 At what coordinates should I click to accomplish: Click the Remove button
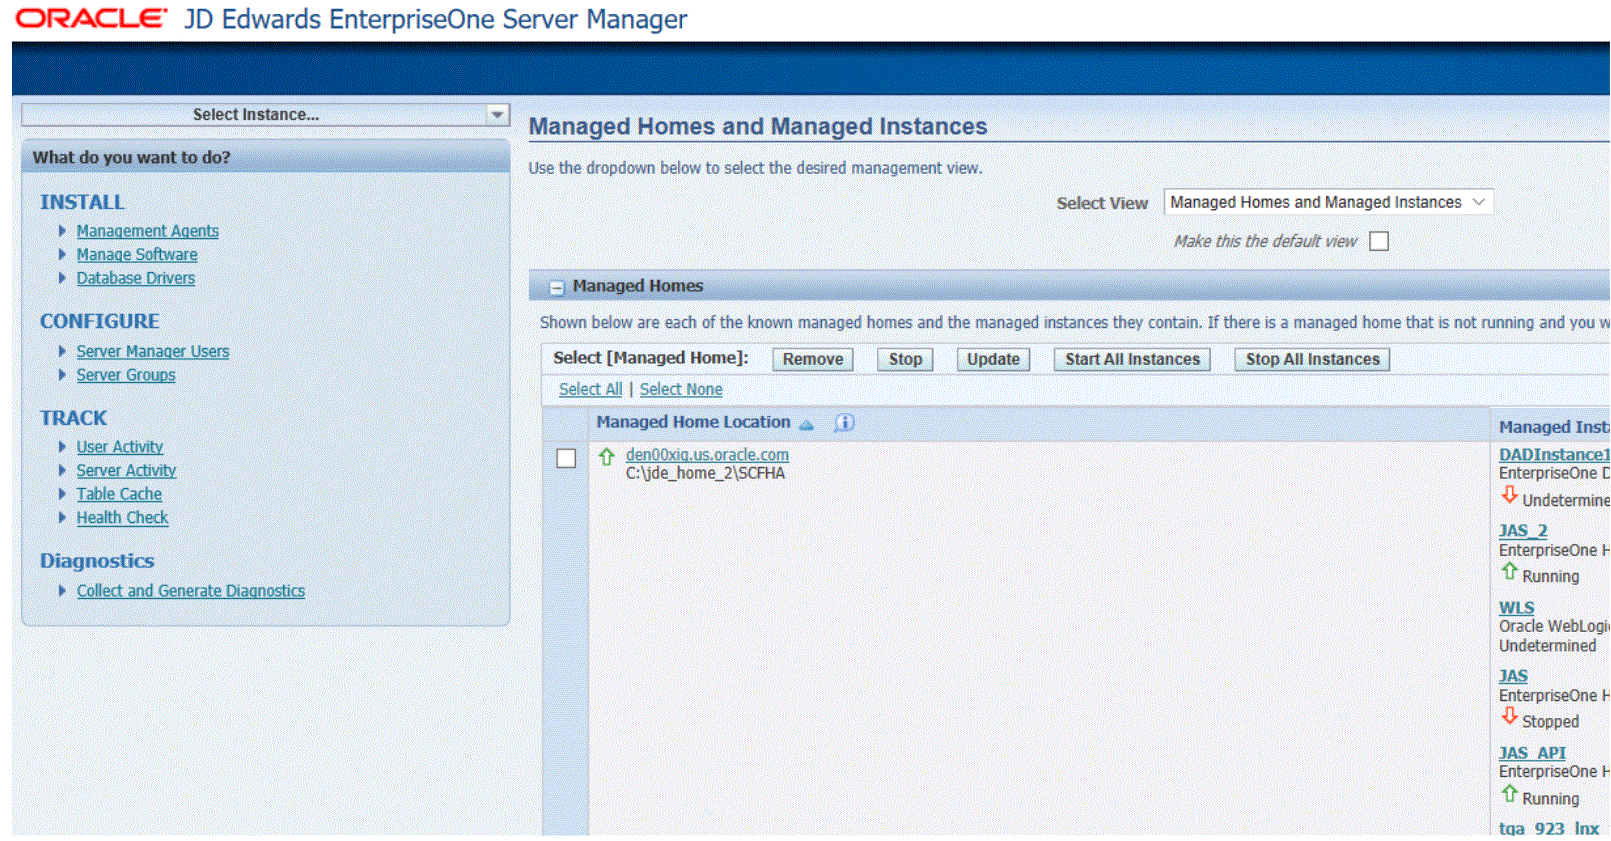coord(812,359)
